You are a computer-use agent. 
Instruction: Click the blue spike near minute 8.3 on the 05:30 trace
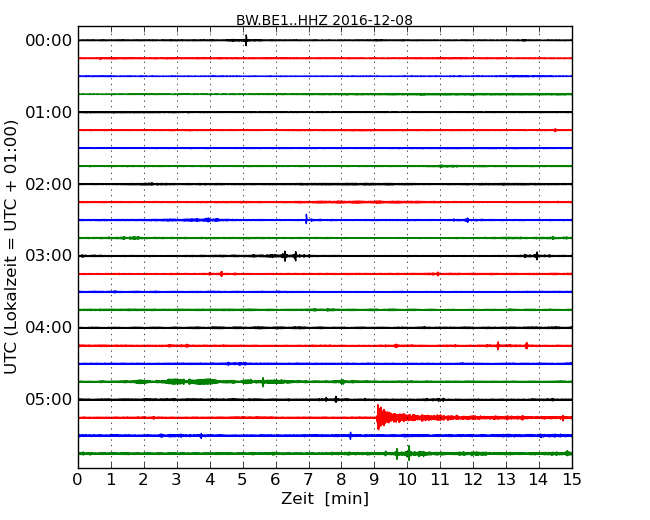(x=350, y=435)
